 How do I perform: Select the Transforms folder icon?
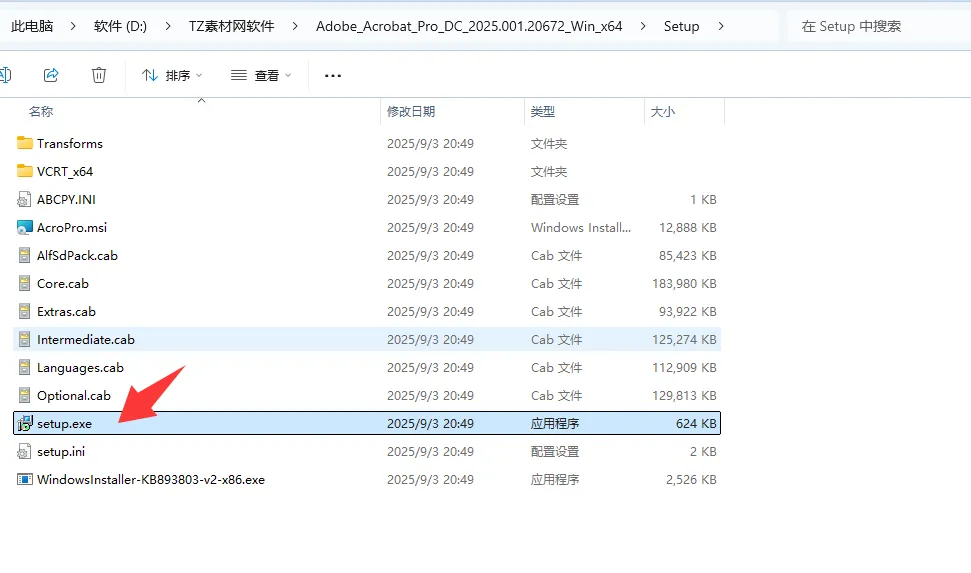pyautogui.click(x=24, y=143)
